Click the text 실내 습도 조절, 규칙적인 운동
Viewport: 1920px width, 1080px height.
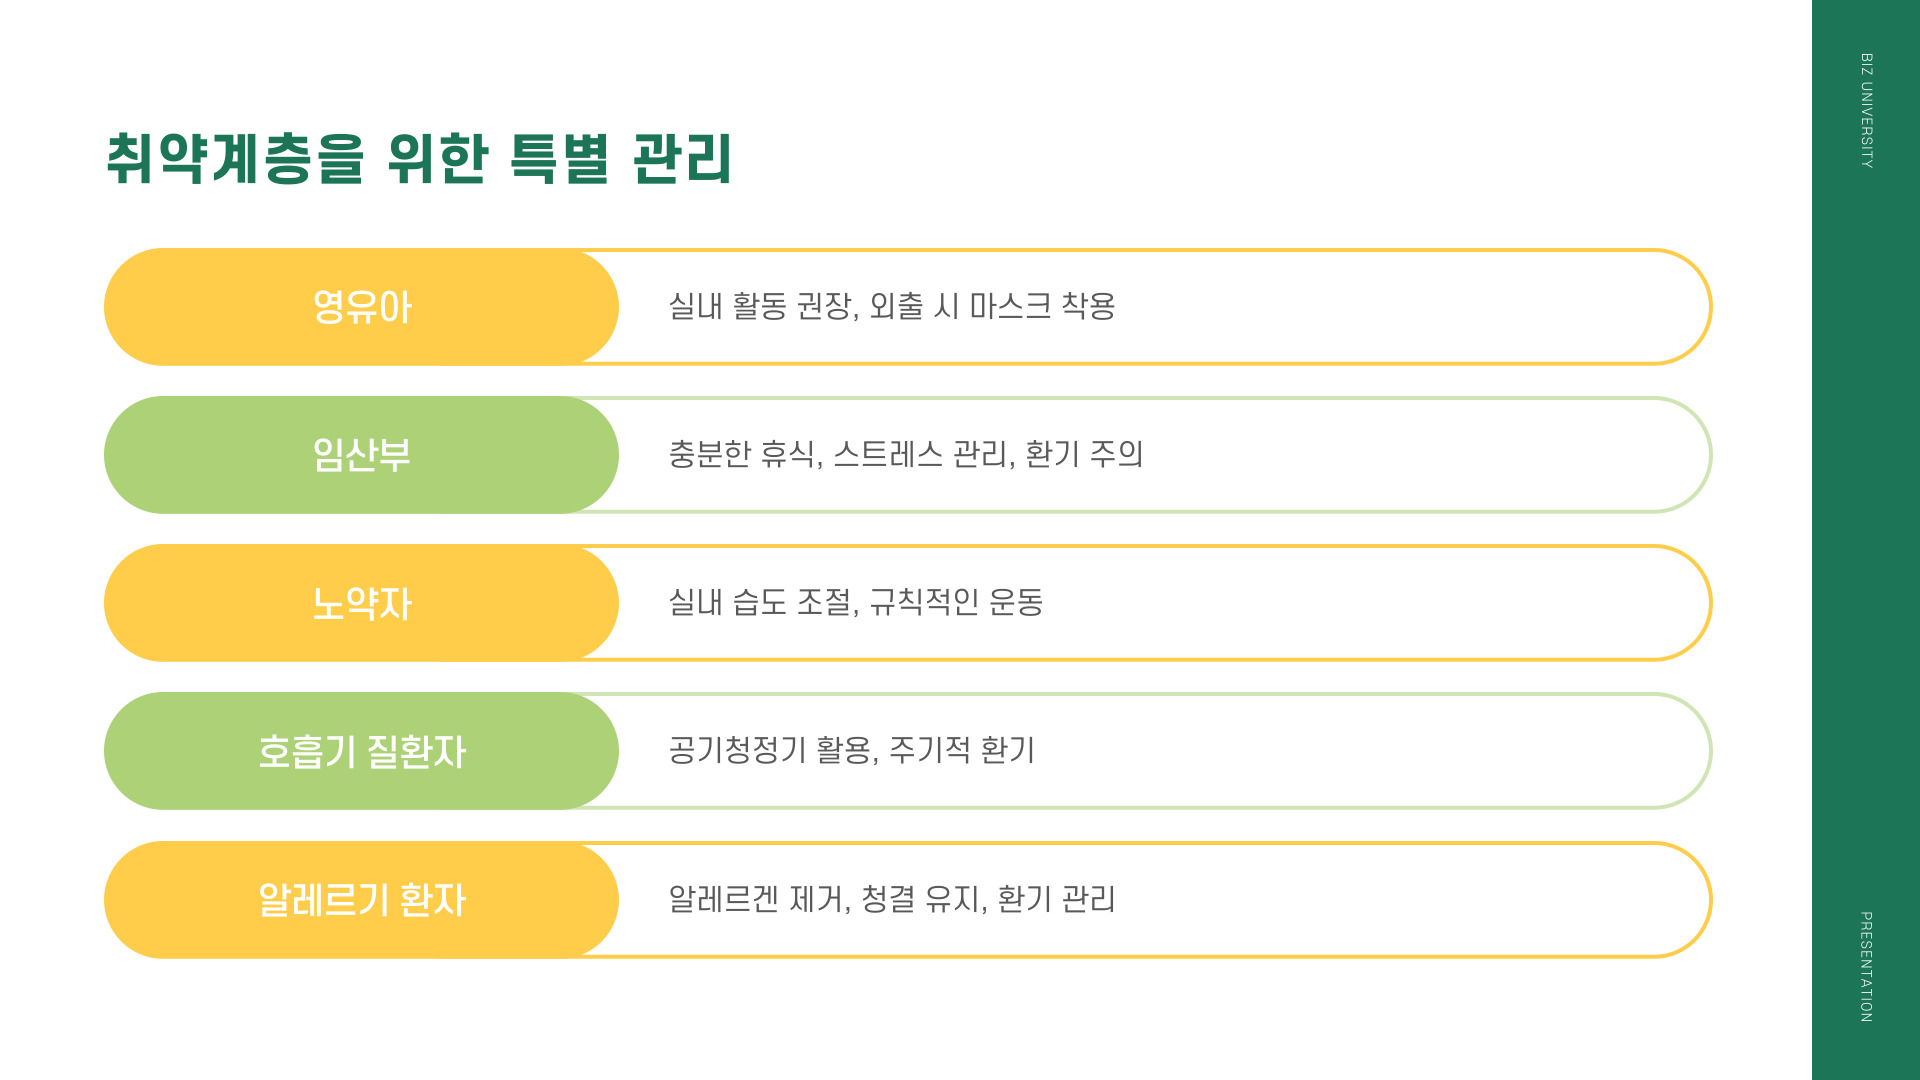point(856,602)
